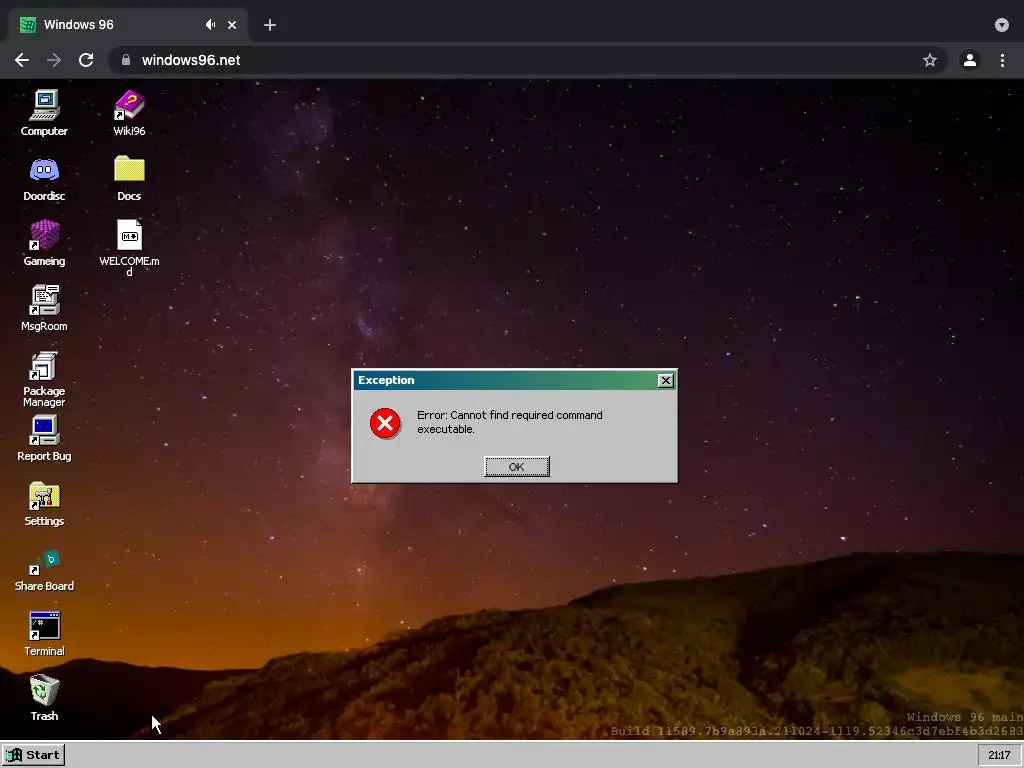Viewport: 1024px width, 768px height.
Task: Reload the windows96.net page
Action: click(x=86, y=60)
